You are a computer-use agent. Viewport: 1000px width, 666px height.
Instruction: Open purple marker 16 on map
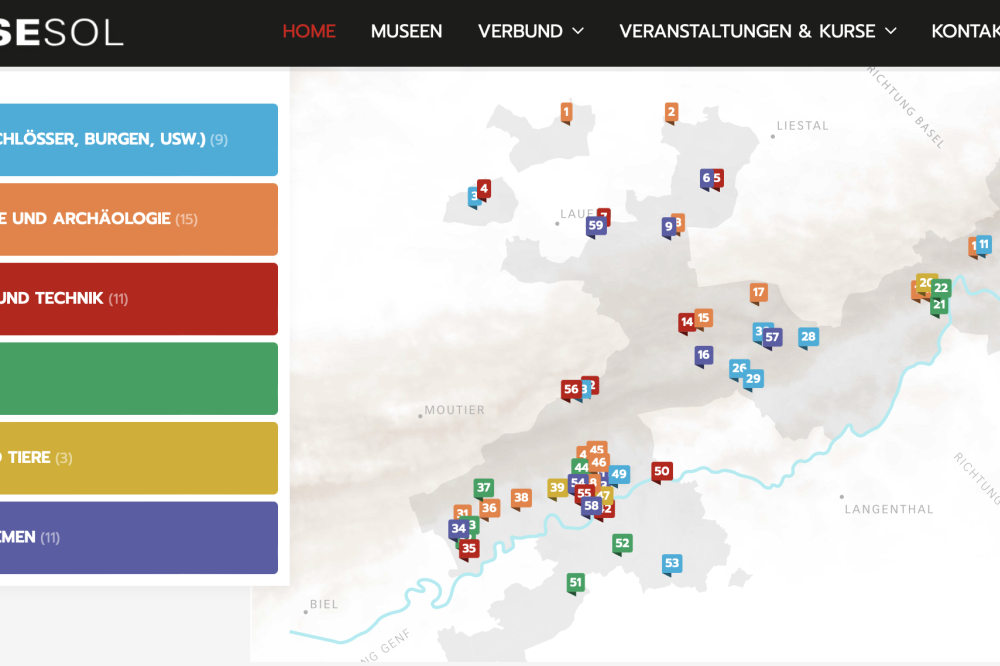click(x=704, y=355)
